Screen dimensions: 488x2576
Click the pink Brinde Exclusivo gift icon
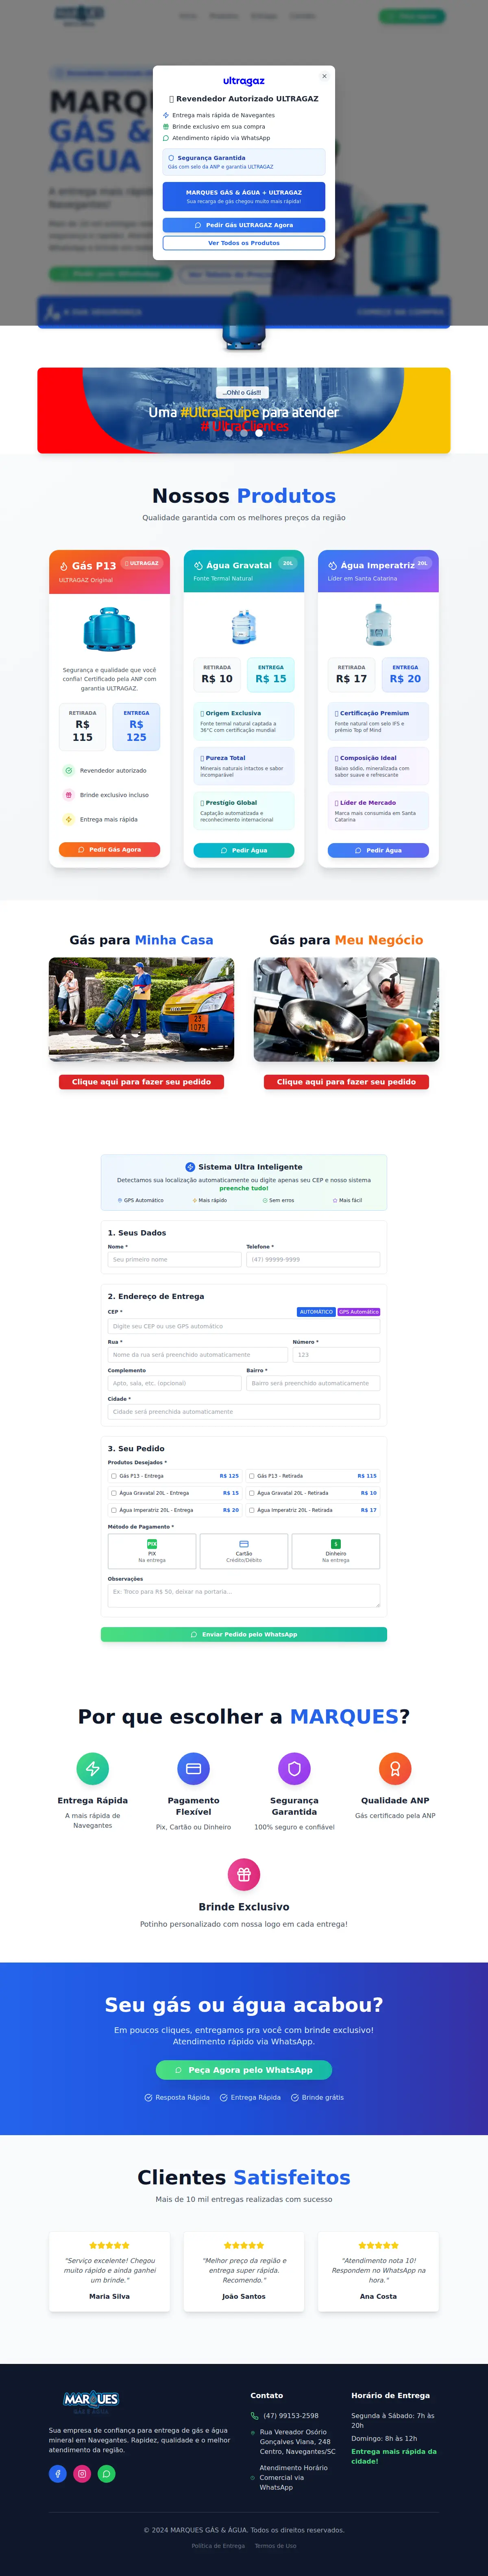click(244, 1874)
